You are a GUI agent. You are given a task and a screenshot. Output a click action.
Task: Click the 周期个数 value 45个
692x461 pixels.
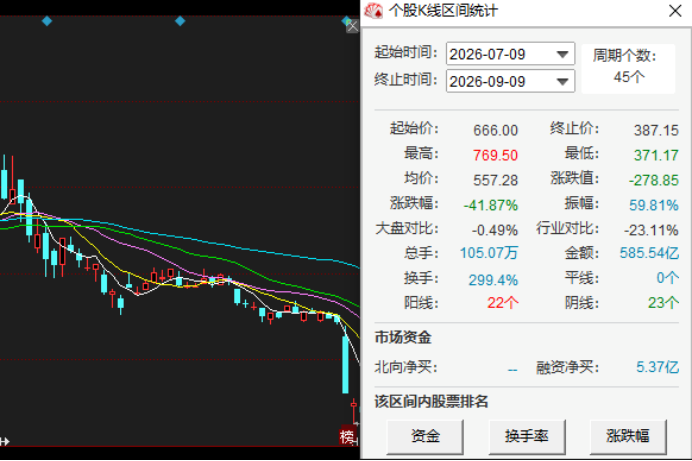pos(629,77)
